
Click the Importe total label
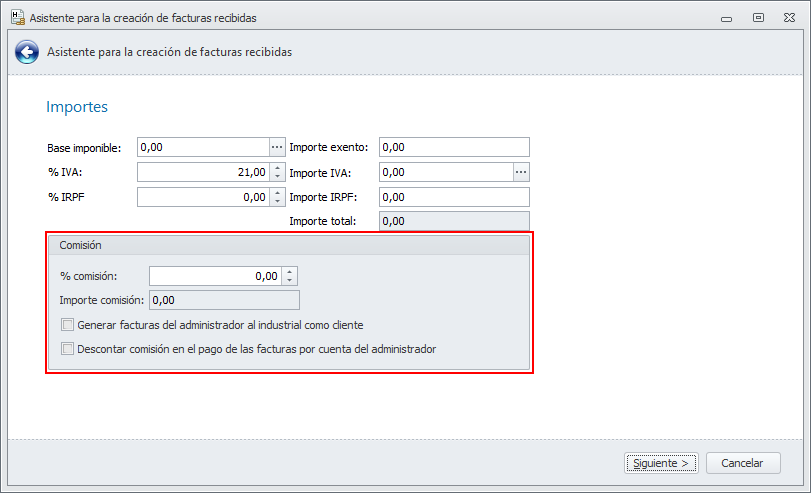click(323, 221)
